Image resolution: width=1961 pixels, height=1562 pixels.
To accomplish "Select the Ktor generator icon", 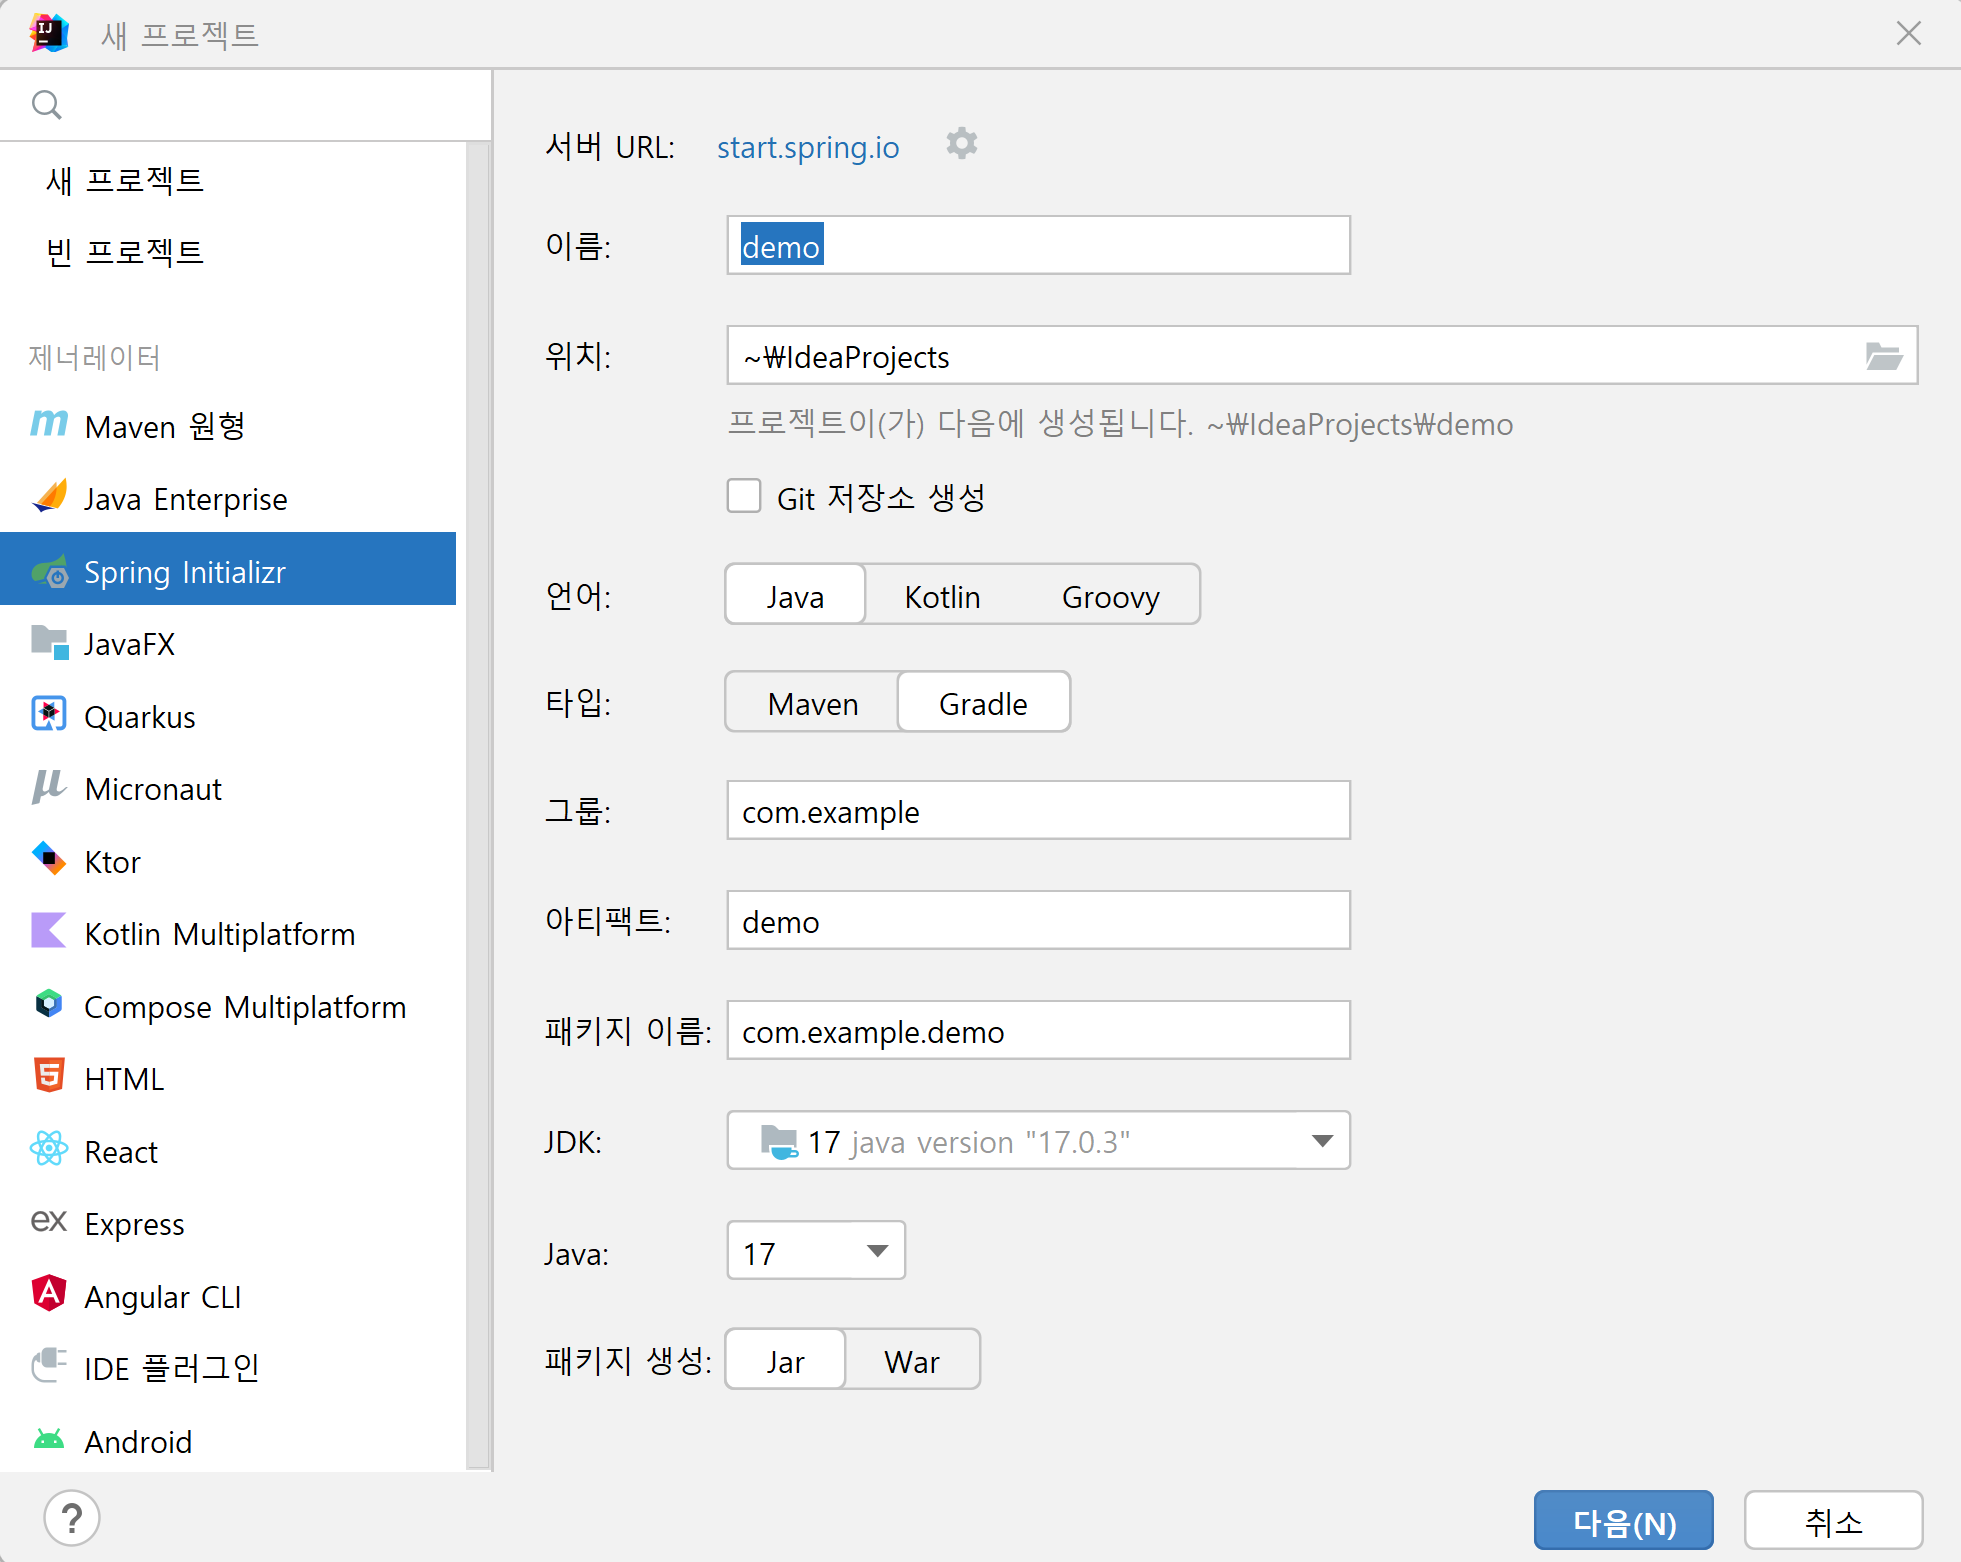I will click(49, 860).
